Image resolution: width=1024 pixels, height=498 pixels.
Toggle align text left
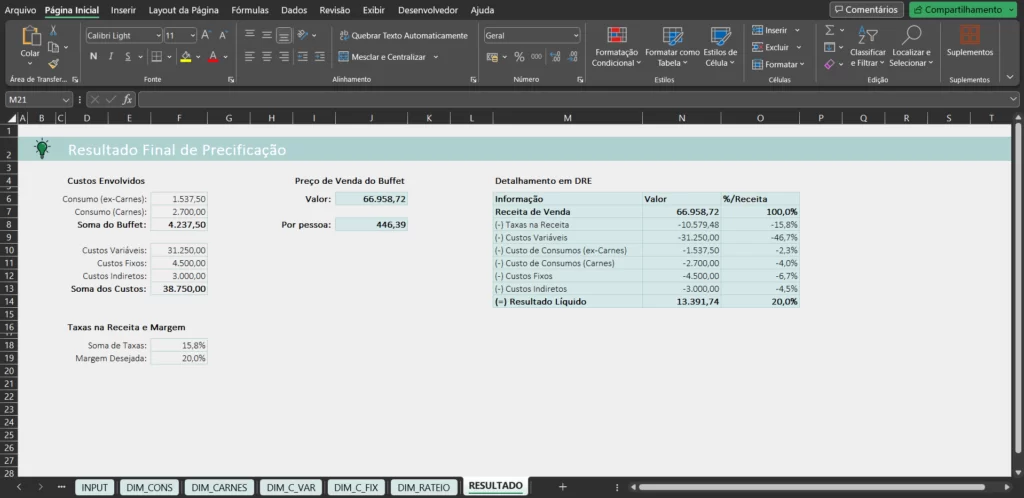(249, 57)
